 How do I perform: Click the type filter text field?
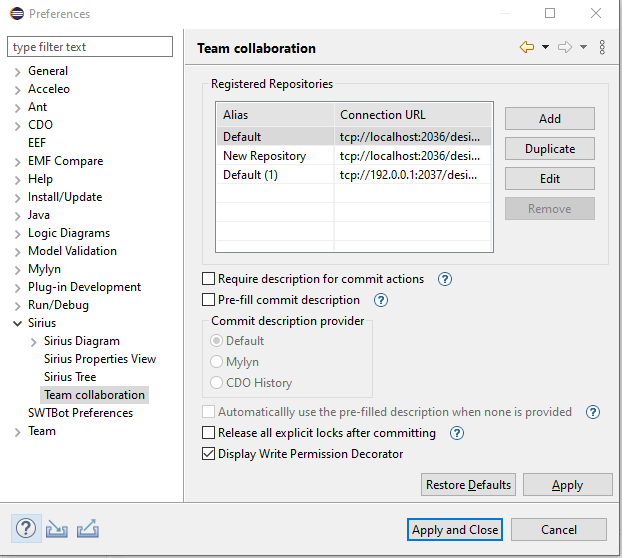coord(90,47)
